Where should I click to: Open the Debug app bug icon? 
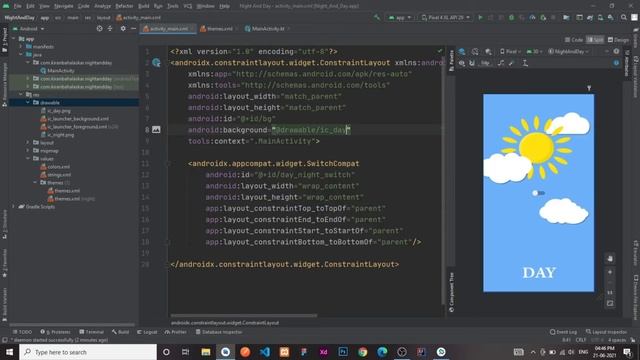pos(511,18)
